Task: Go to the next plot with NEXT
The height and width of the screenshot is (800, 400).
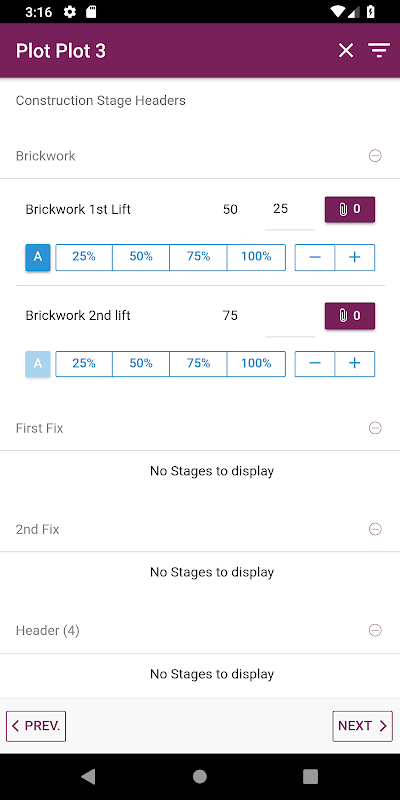Action: [363, 726]
